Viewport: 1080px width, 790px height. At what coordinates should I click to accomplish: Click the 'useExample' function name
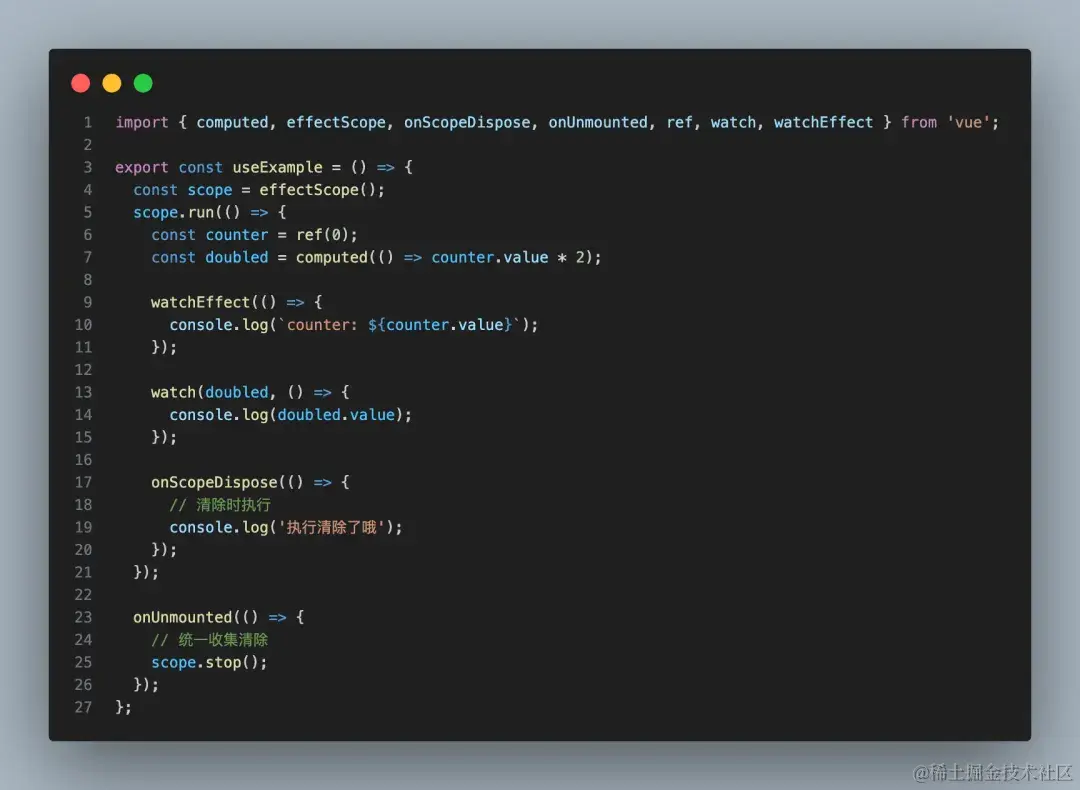(278, 167)
